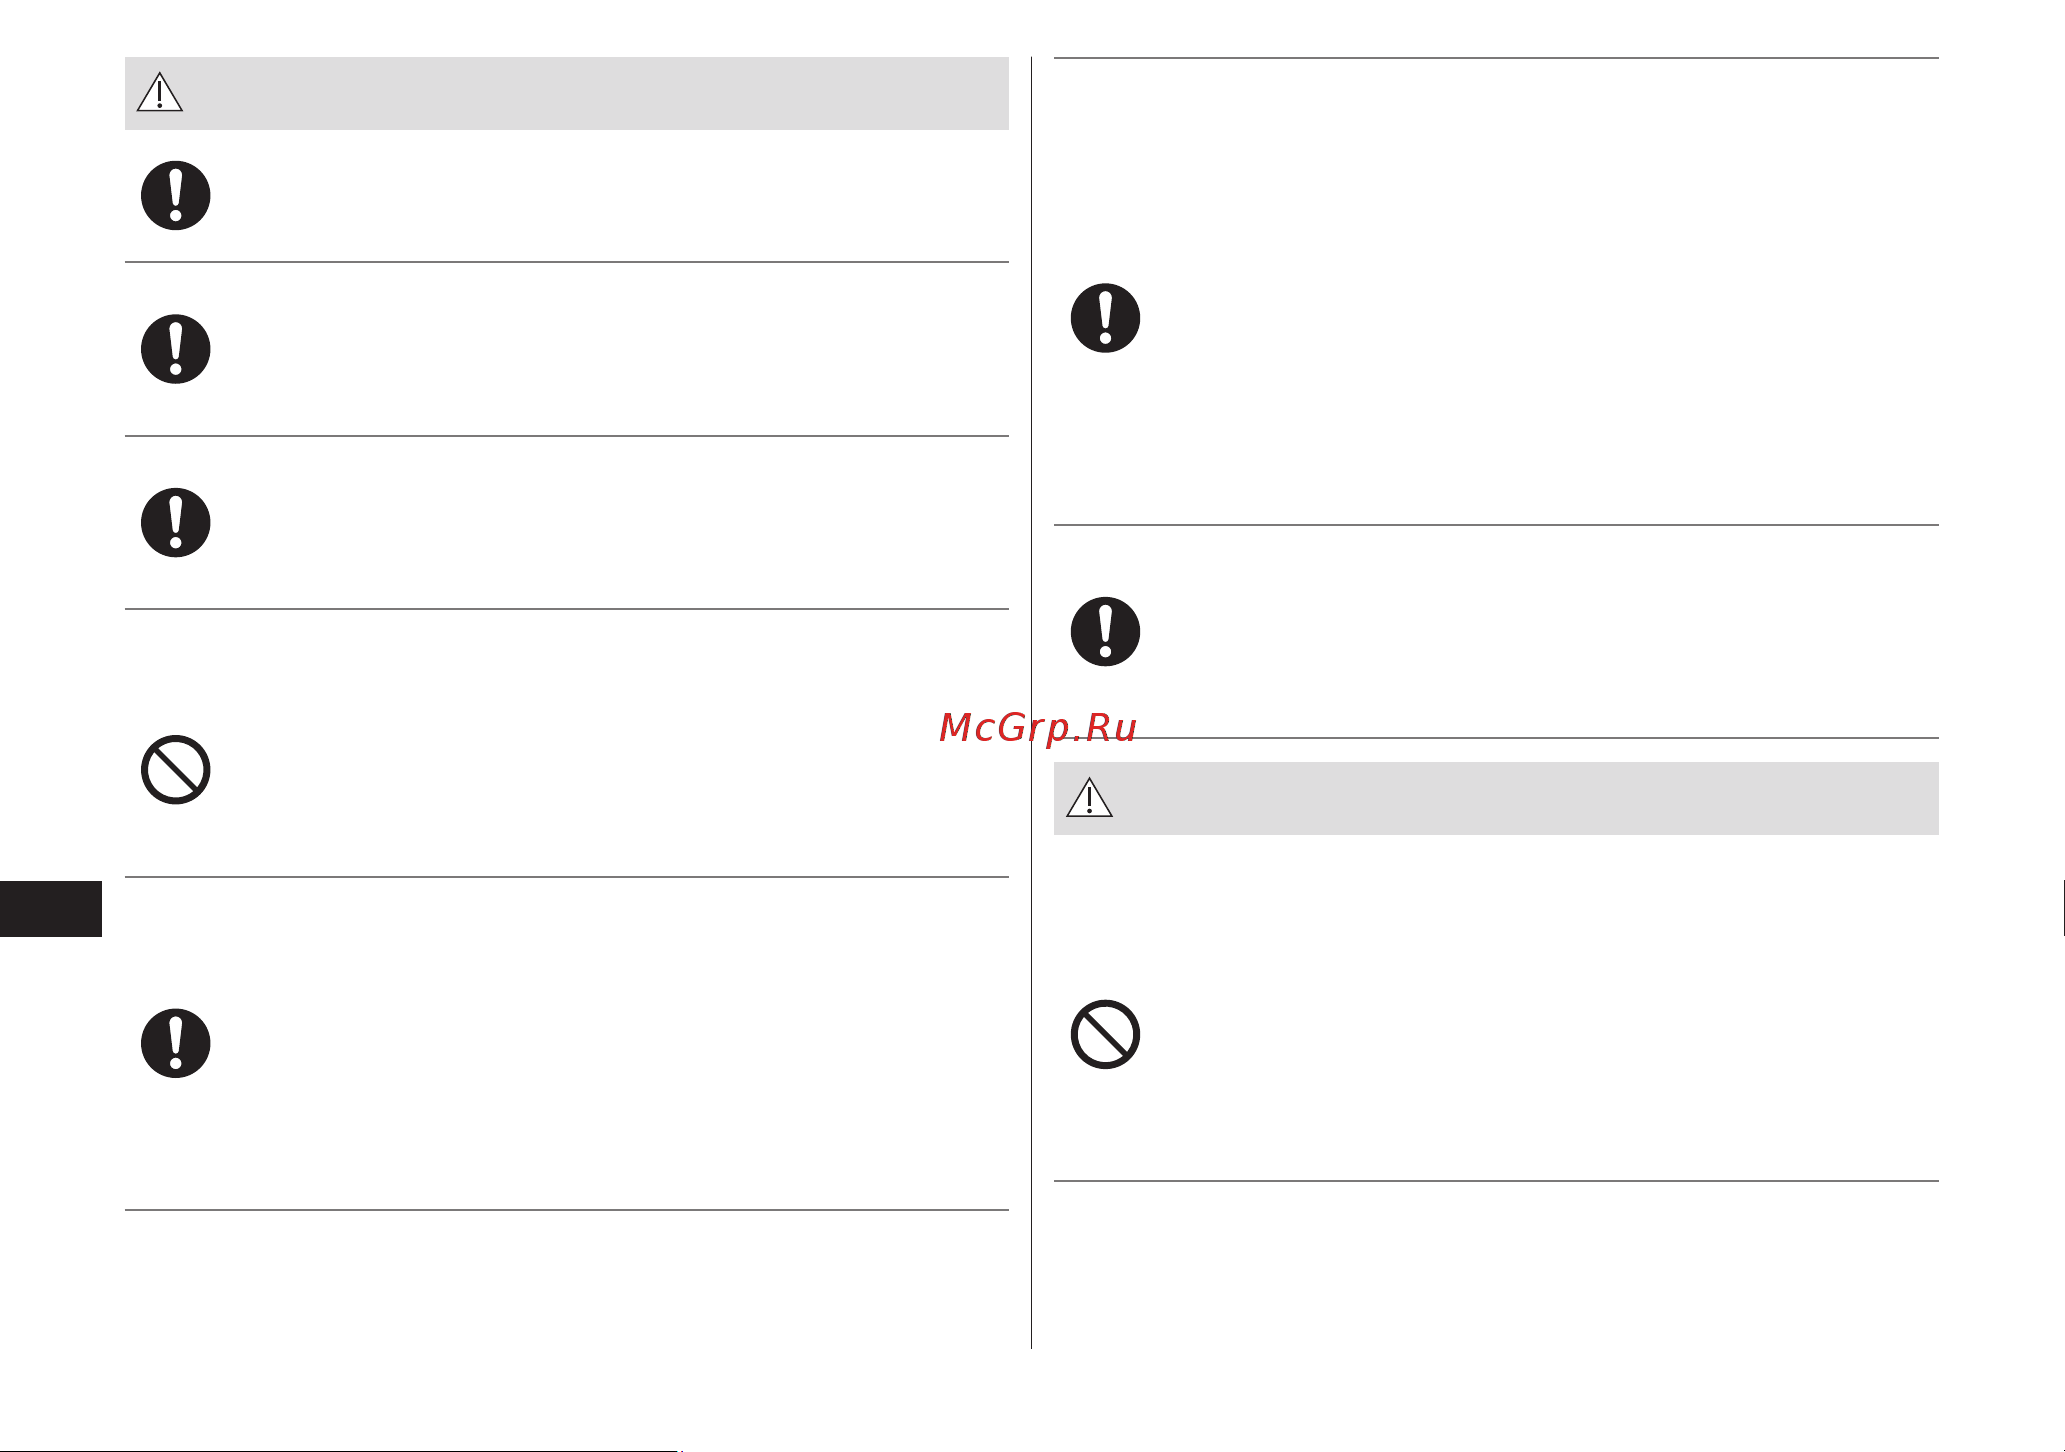
Task: Click the separator line below the right prohibition icon
Action: 1496,1181
